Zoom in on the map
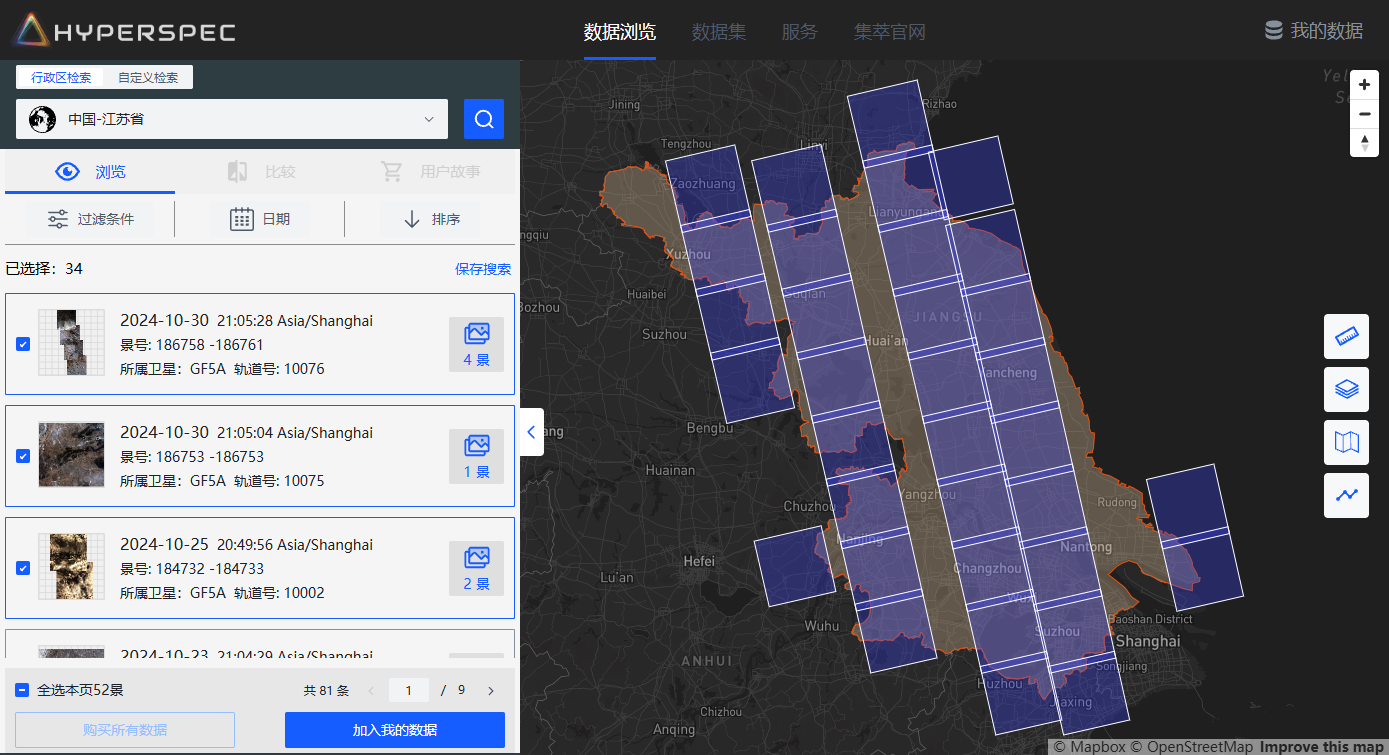The image size is (1389, 755). coord(1364,85)
